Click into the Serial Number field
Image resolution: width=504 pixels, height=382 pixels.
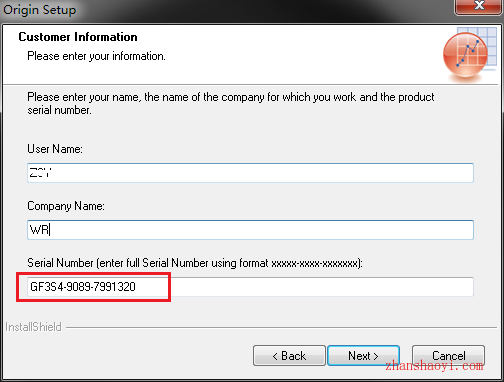click(x=250, y=287)
